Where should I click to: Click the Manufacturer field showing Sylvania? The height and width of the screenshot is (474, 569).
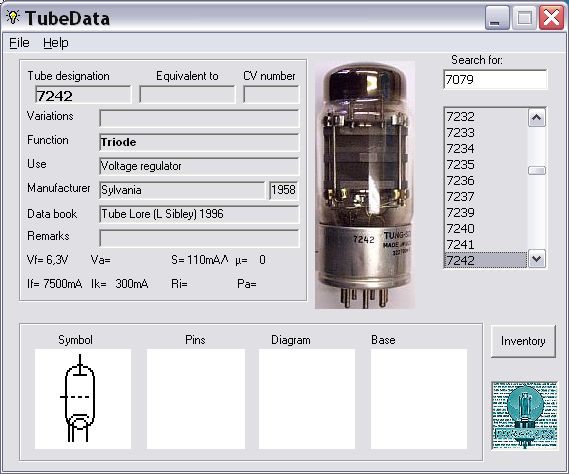click(x=182, y=190)
